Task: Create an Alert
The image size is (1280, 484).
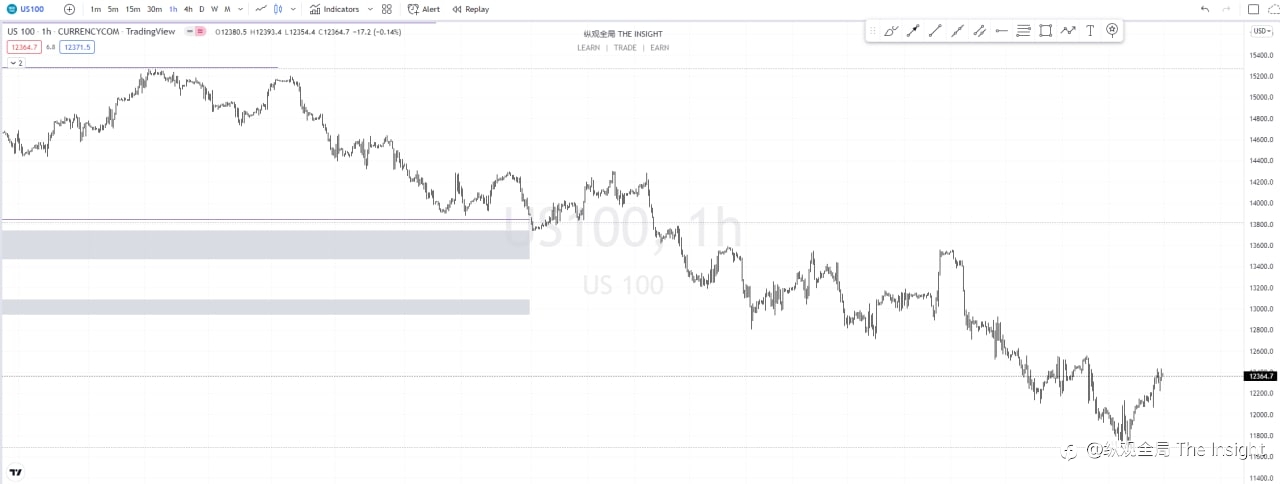Action: (x=424, y=9)
